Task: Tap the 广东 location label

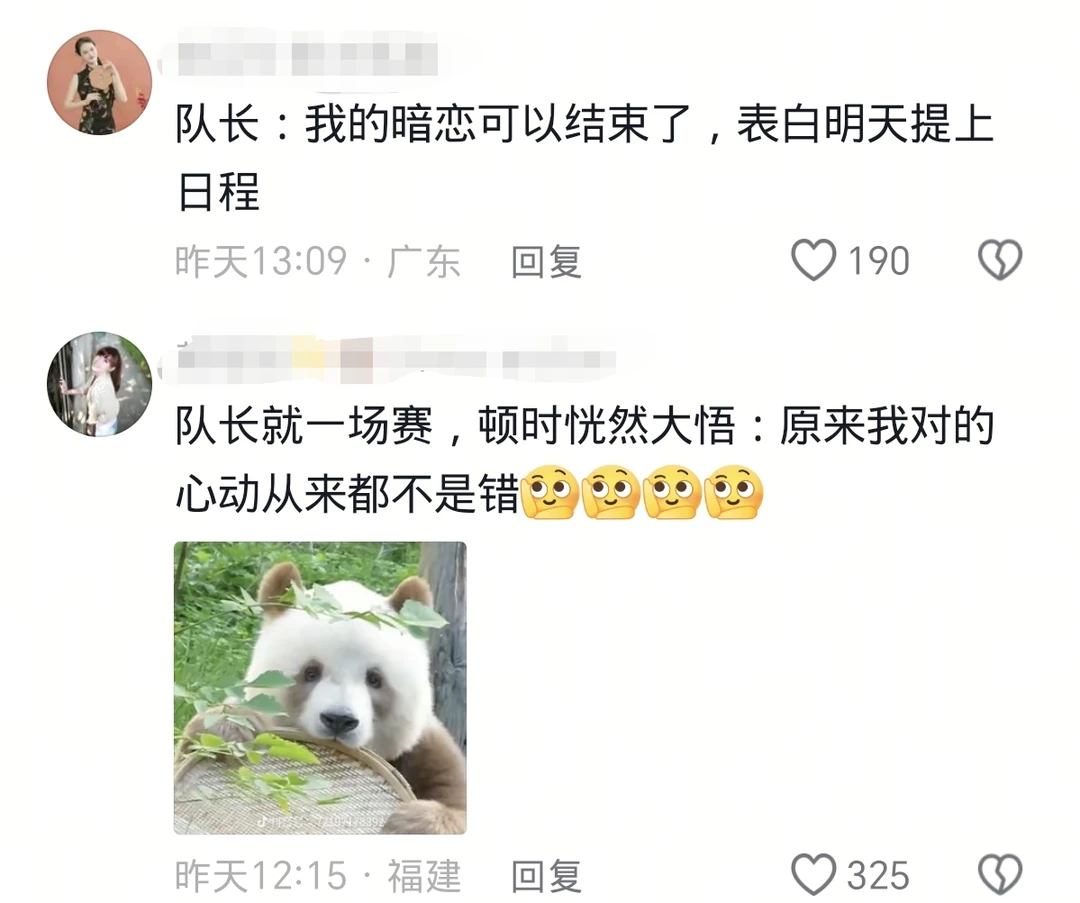Action: [x=424, y=262]
